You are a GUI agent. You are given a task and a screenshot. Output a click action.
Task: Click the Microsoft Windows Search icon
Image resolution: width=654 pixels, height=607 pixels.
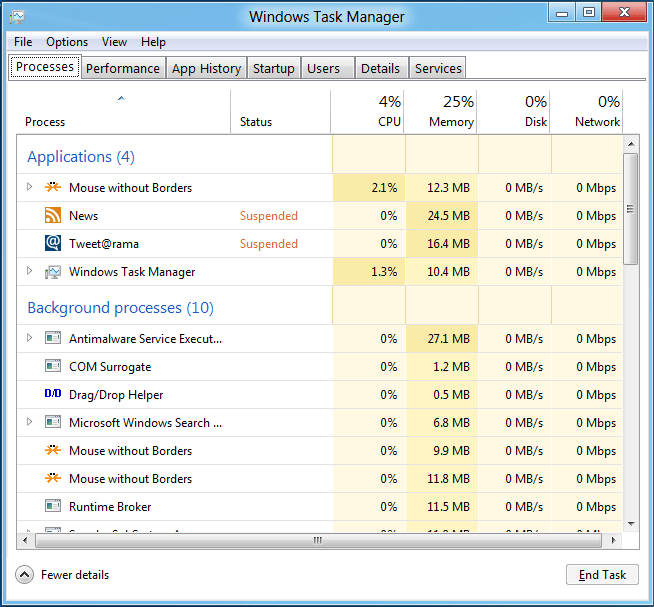point(53,422)
